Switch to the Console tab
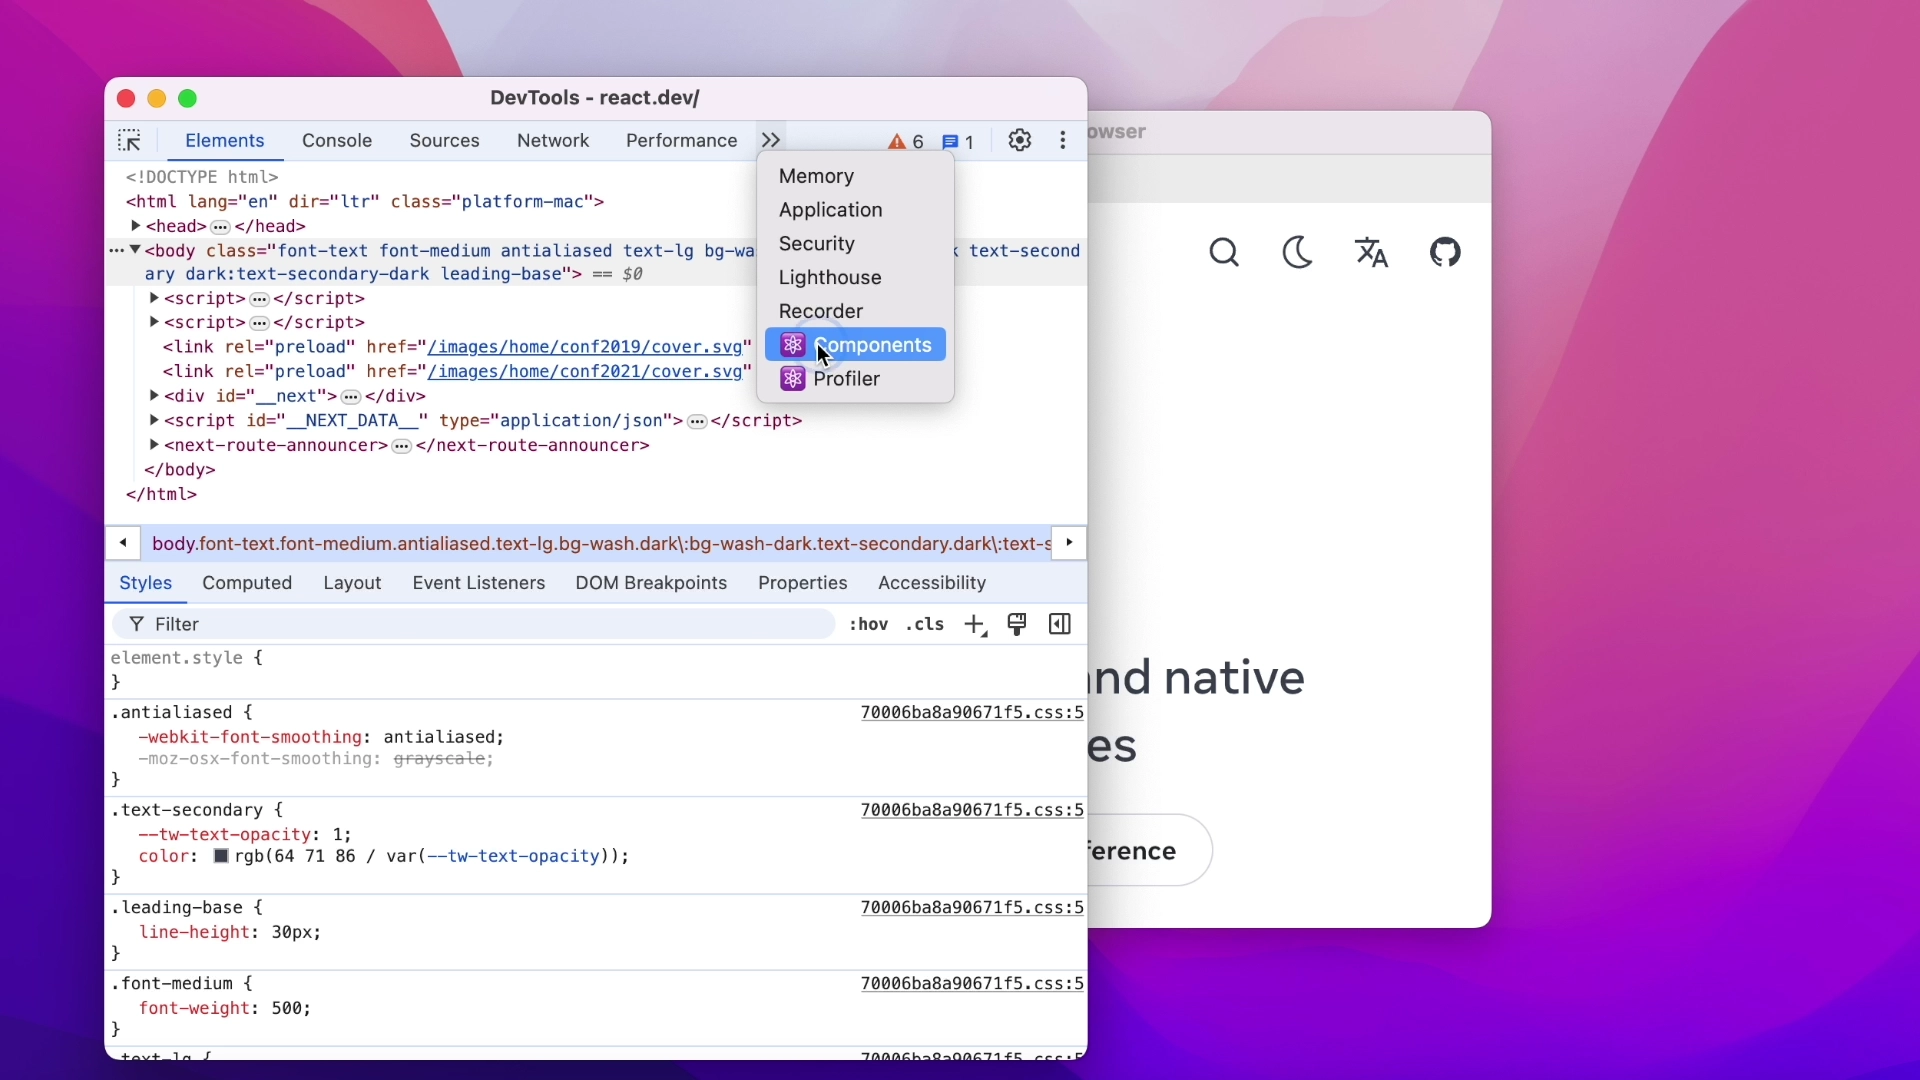This screenshot has width=1920, height=1080. click(336, 140)
